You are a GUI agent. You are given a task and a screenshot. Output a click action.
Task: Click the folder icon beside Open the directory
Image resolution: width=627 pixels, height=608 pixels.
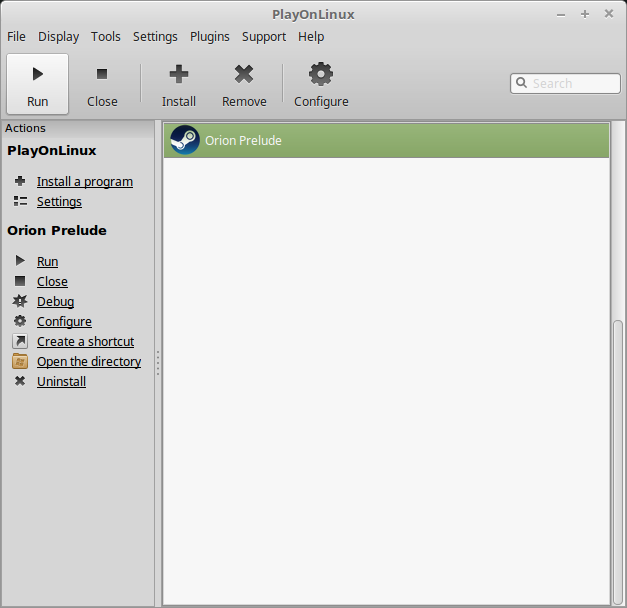click(x=20, y=361)
